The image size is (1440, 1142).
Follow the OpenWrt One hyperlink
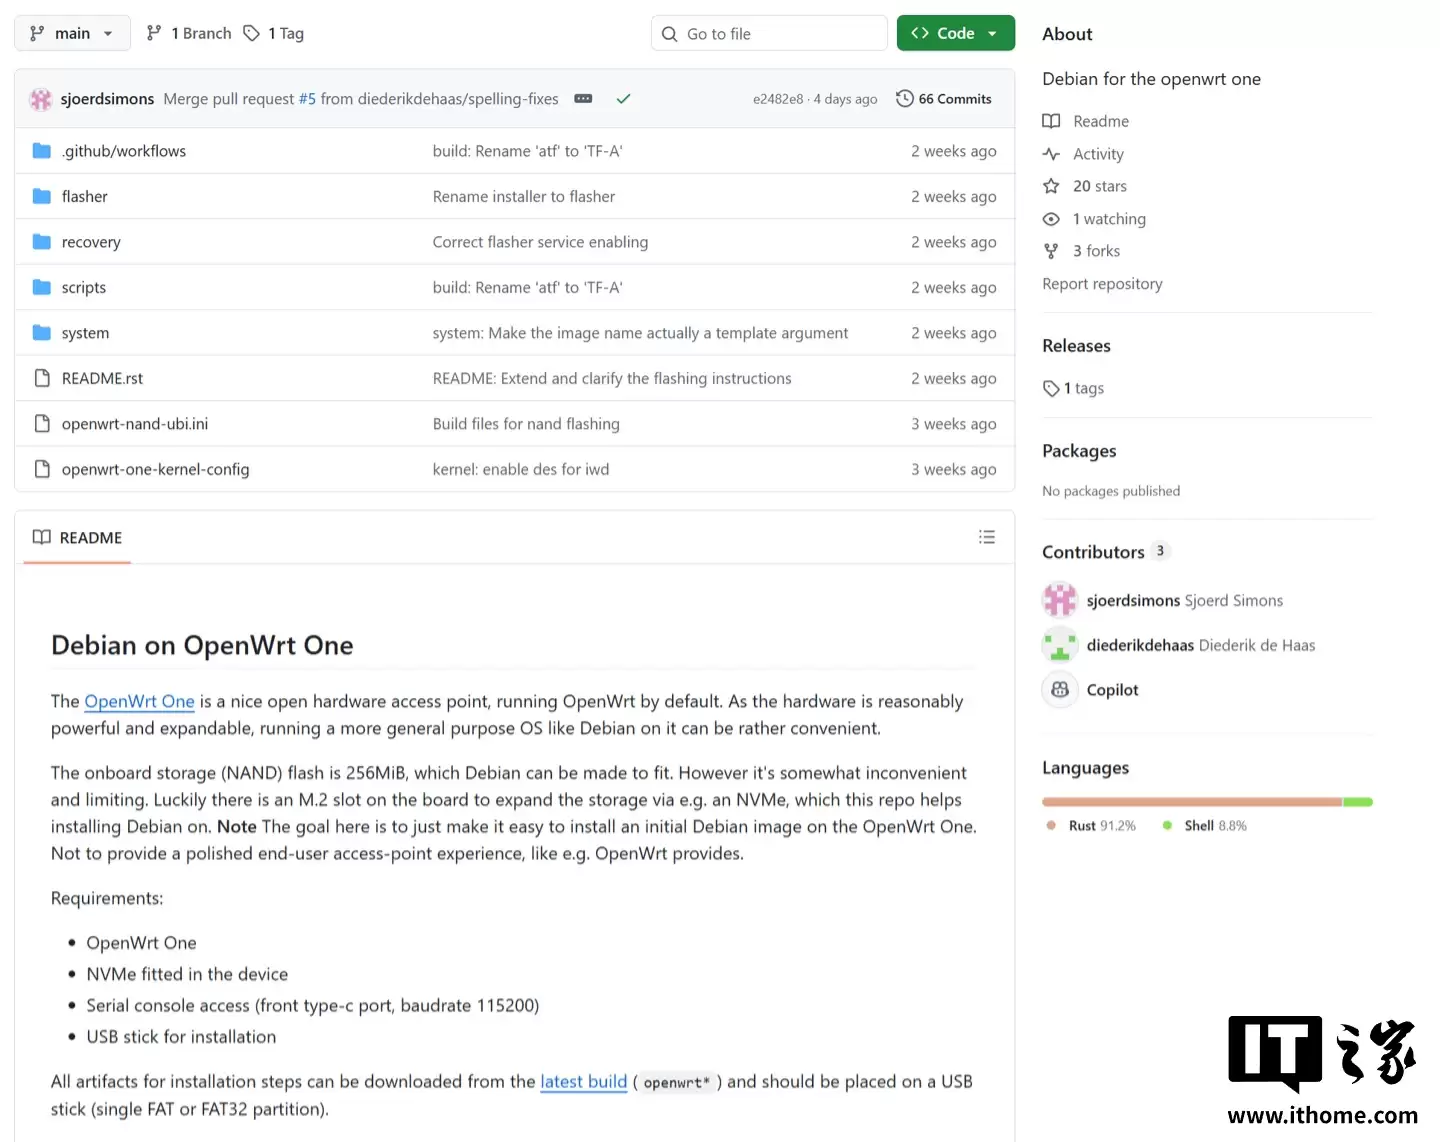pos(139,702)
